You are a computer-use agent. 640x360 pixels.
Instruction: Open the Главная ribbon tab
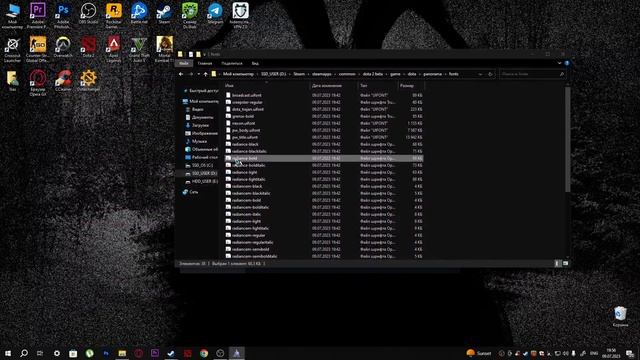tap(205, 63)
